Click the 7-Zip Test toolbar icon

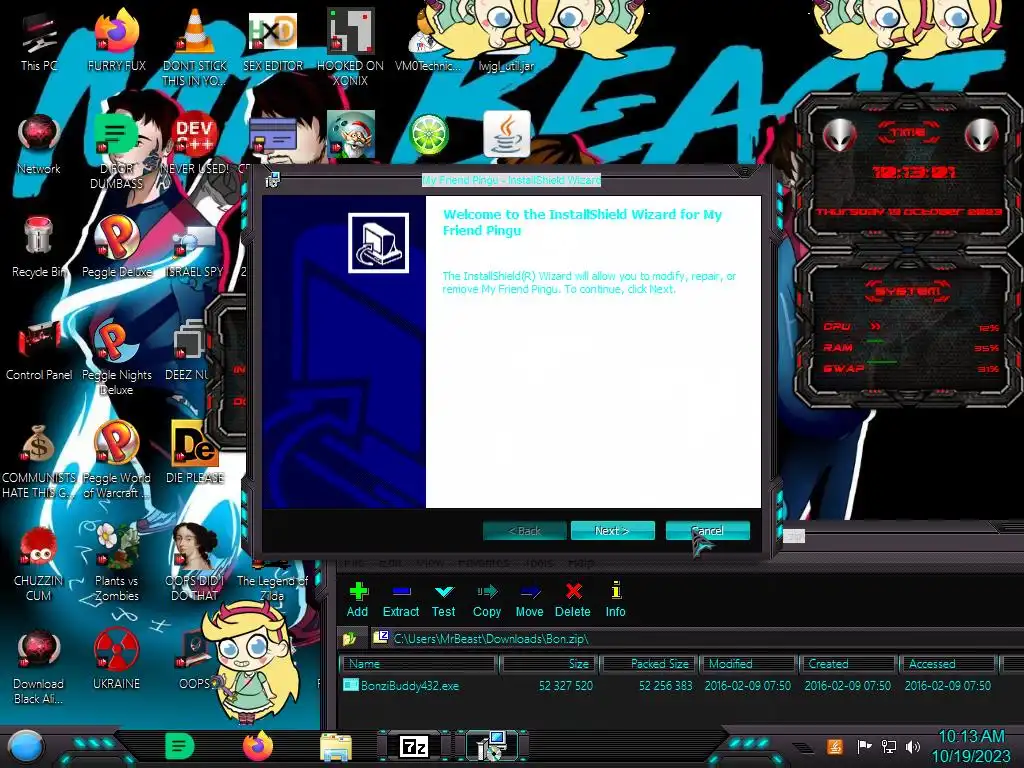[x=443, y=600]
